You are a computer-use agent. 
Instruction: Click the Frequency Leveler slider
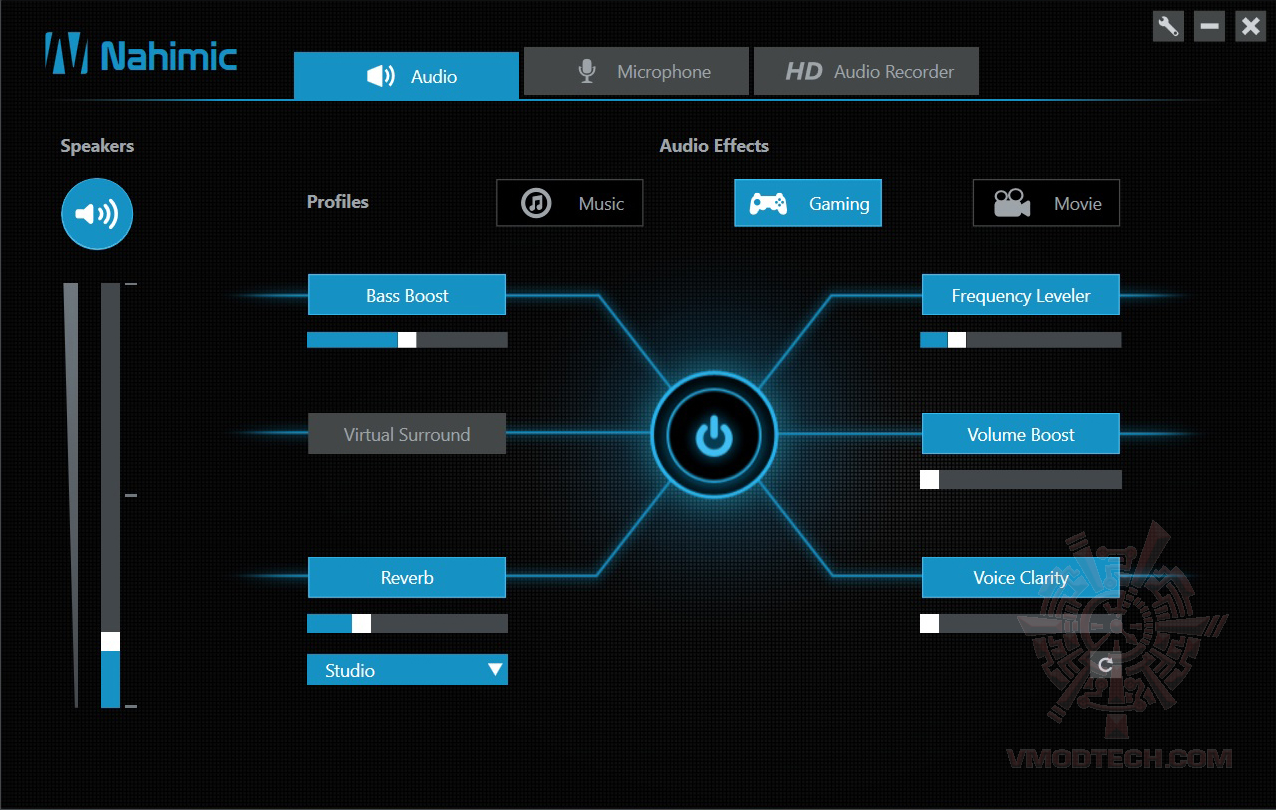(x=1021, y=340)
